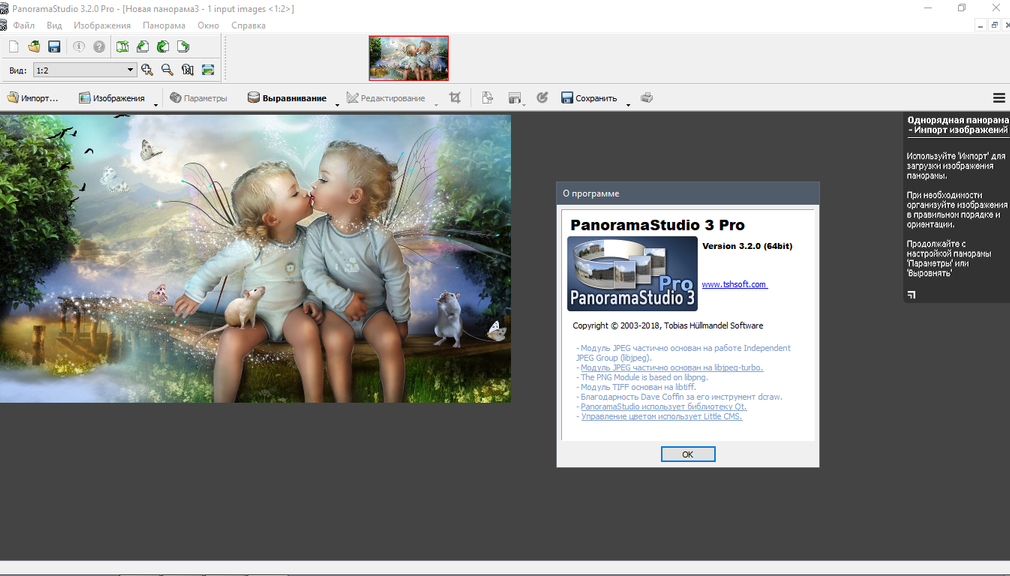Click the Выравнивание toolbar button
1010x576 pixels.
(x=287, y=98)
